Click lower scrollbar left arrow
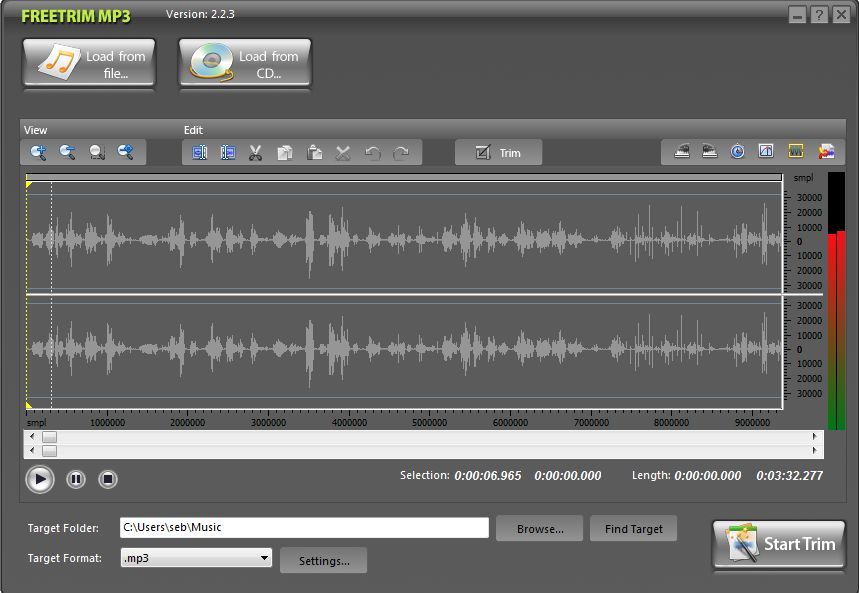The image size is (859, 593). (x=32, y=451)
